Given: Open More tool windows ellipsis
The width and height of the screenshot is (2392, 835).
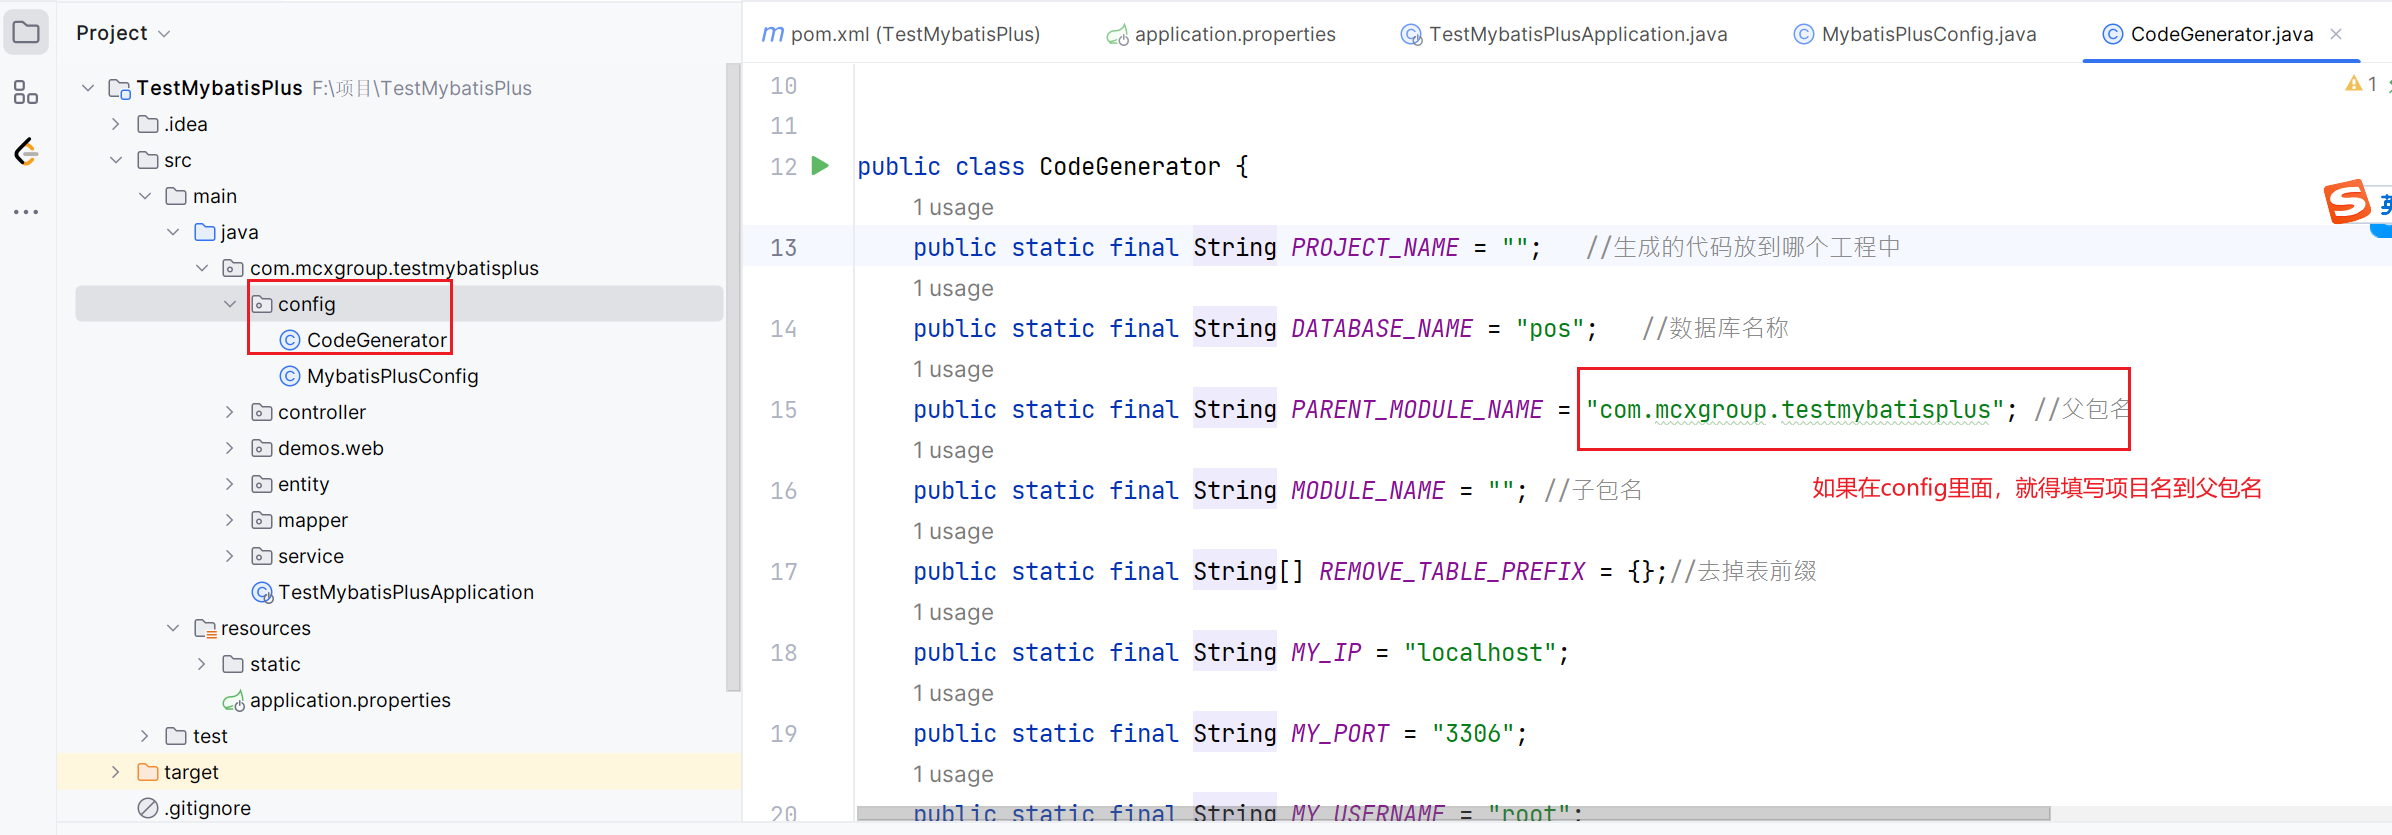Looking at the screenshot, I should (x=26, y=212).
